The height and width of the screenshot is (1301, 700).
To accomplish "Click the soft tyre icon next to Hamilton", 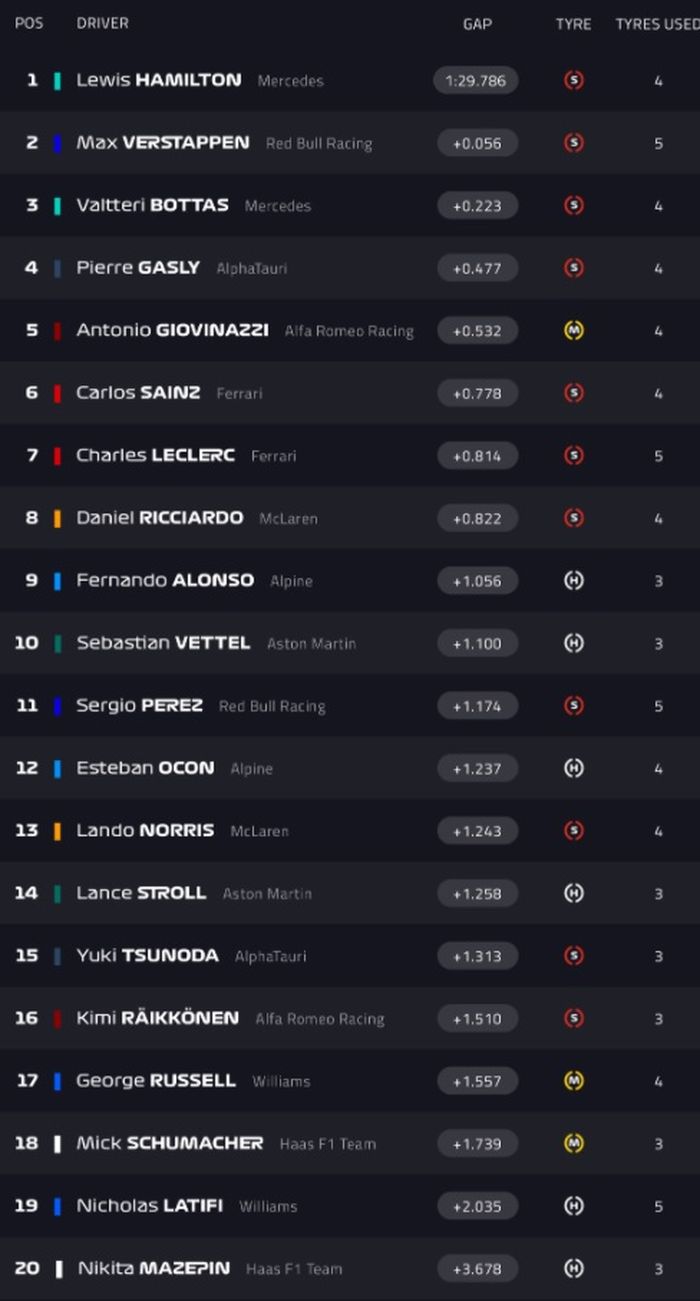I will pyautogui.click(x=573, y=81).
